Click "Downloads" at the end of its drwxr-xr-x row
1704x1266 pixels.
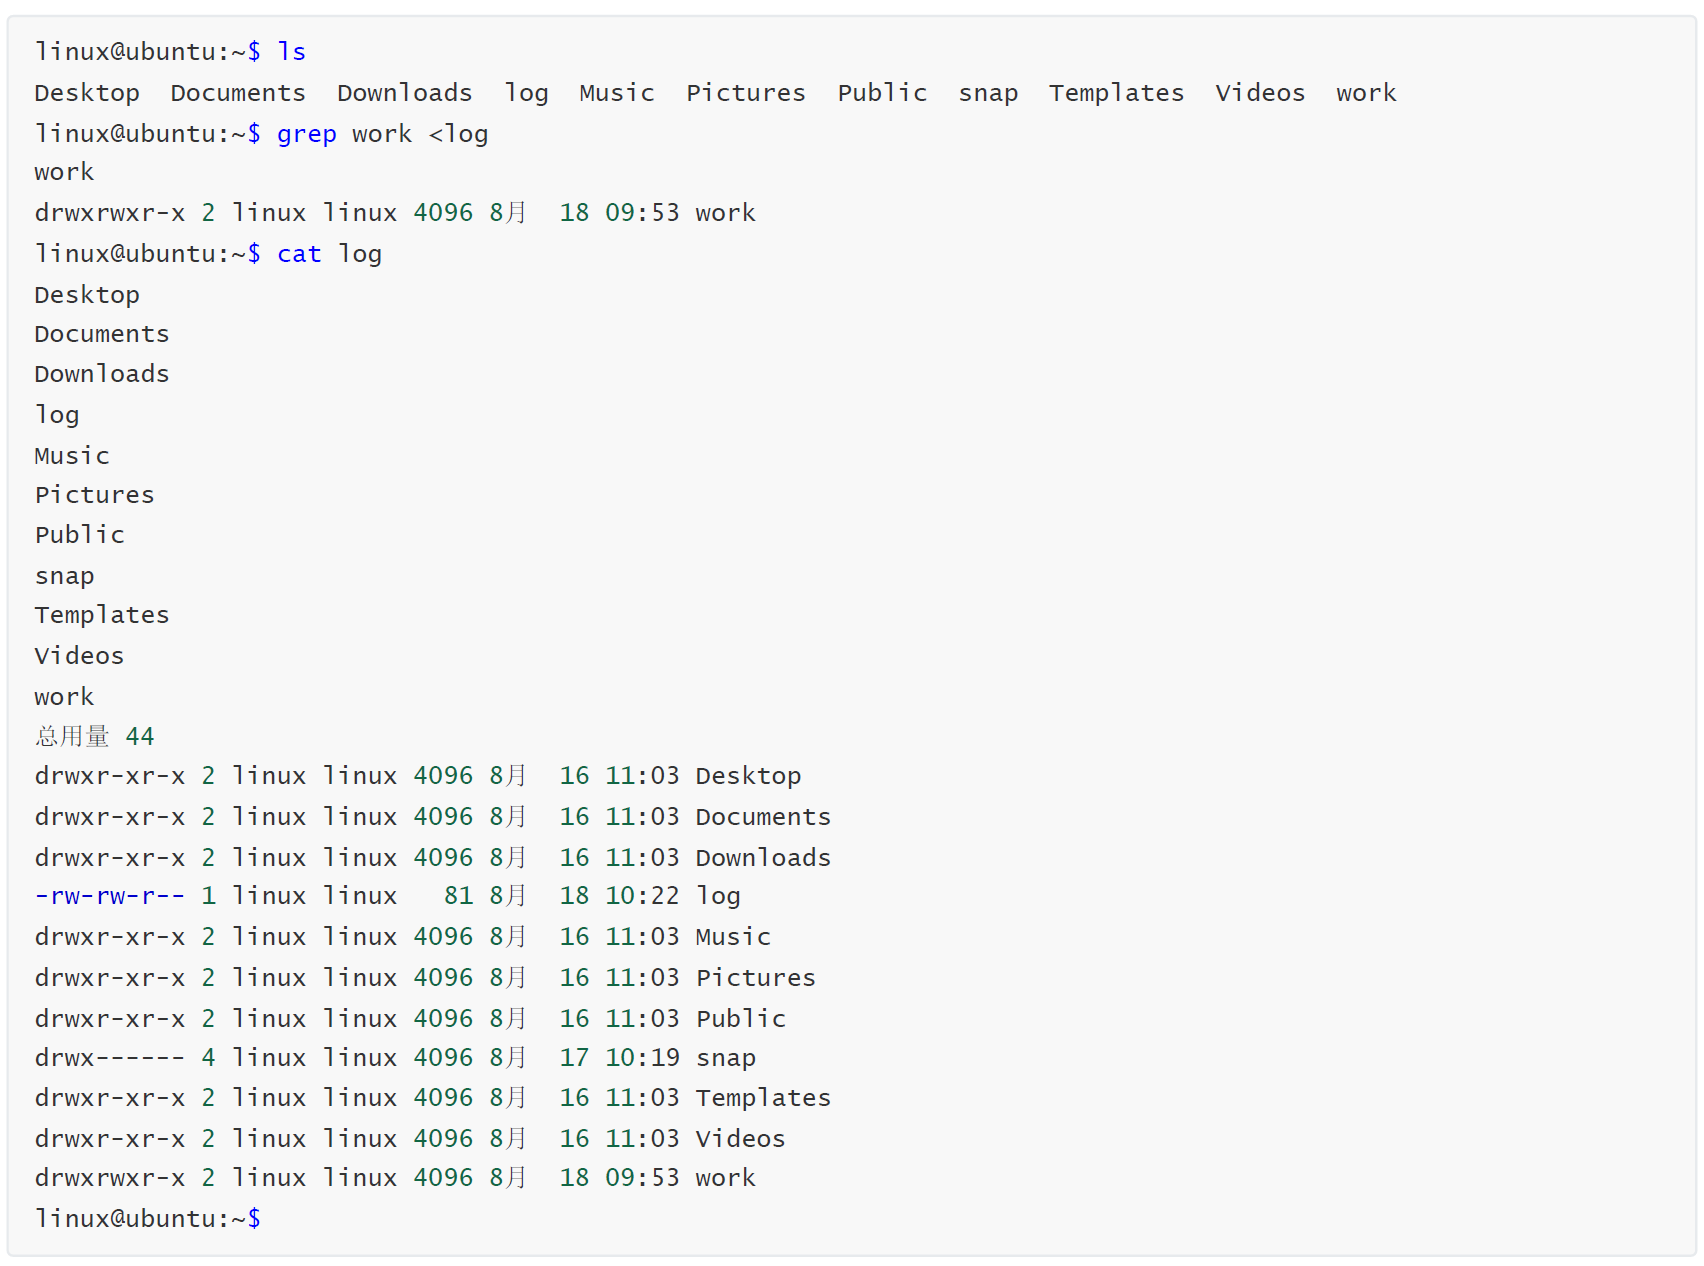coord(763,858)
